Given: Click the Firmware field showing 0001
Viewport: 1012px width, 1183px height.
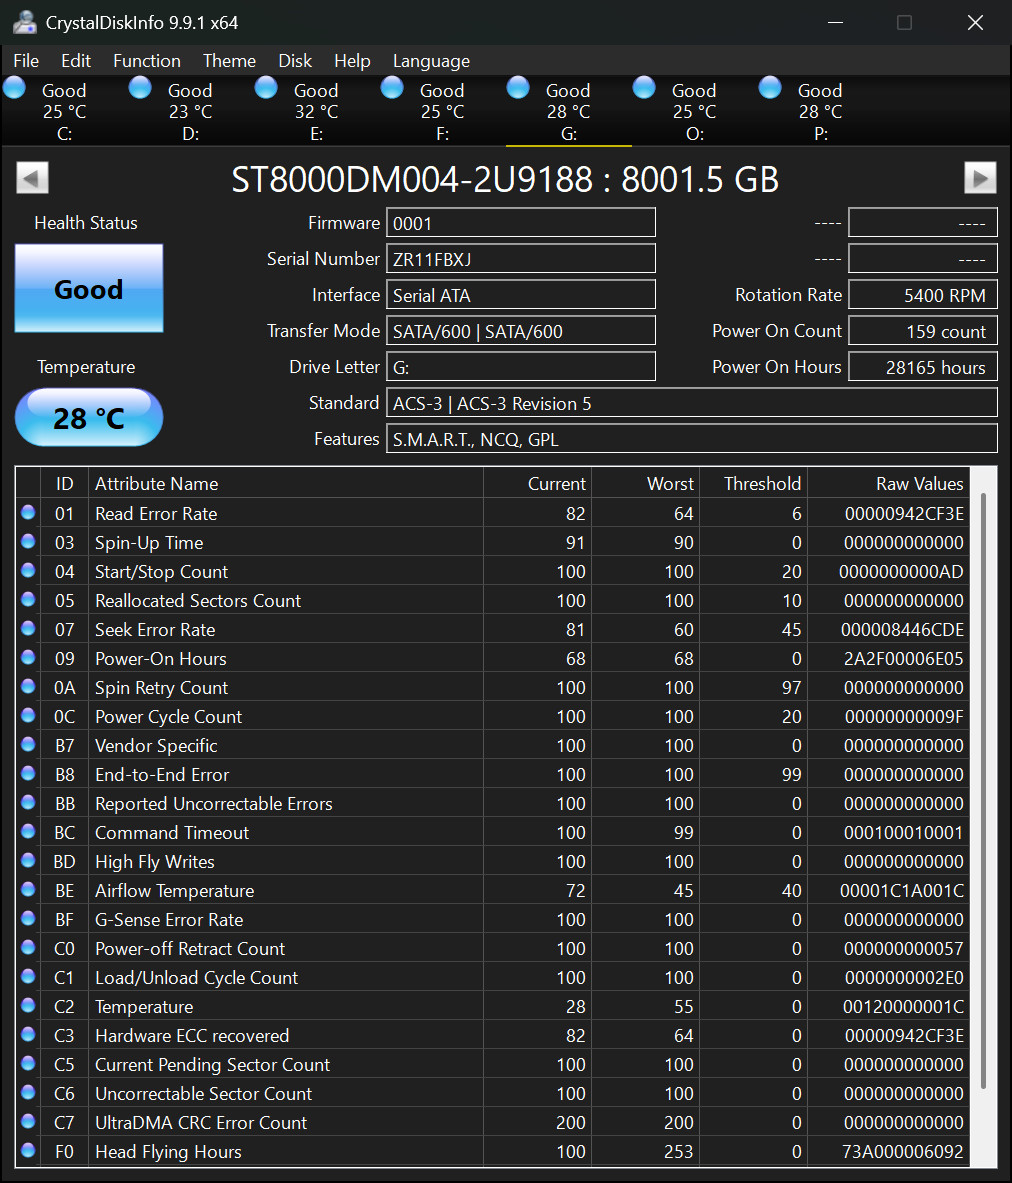Looking at the screenshot, I should tap(521, 223).
